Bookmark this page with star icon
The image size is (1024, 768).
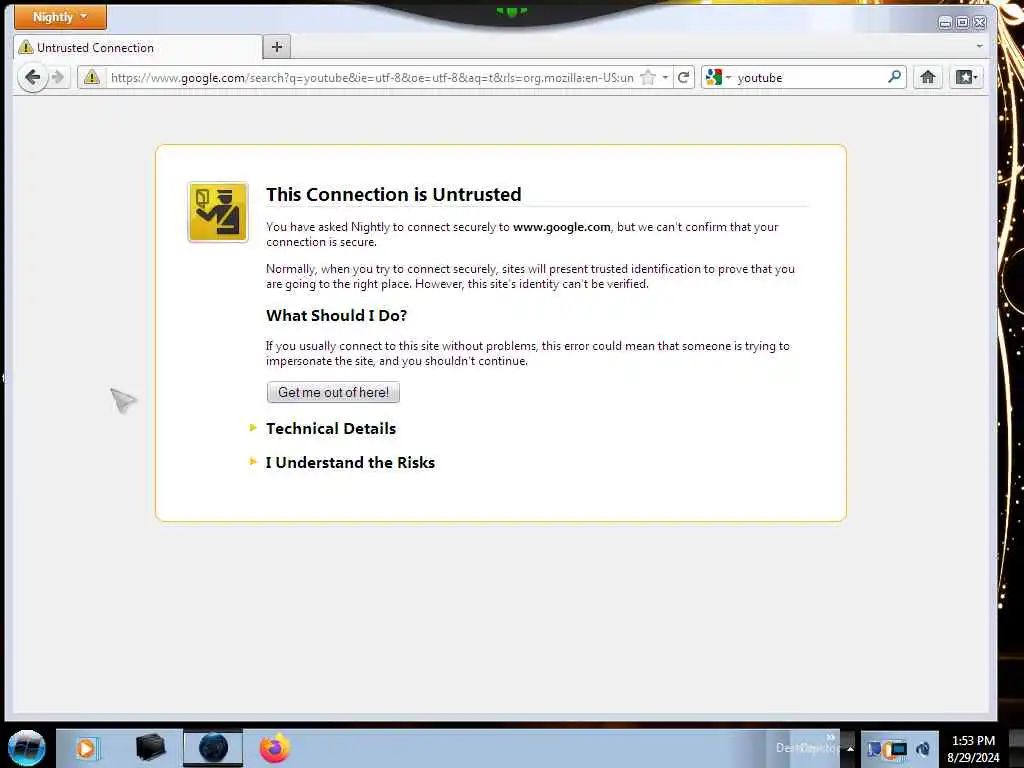point(648,78)
